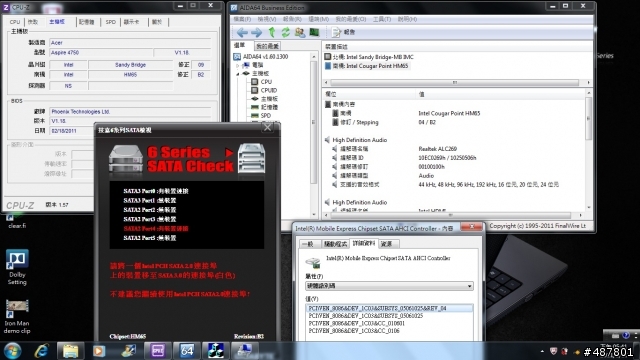Open graphics tab in CPU-Z
The image size is (640, 360).
click(x=131, y=22)
